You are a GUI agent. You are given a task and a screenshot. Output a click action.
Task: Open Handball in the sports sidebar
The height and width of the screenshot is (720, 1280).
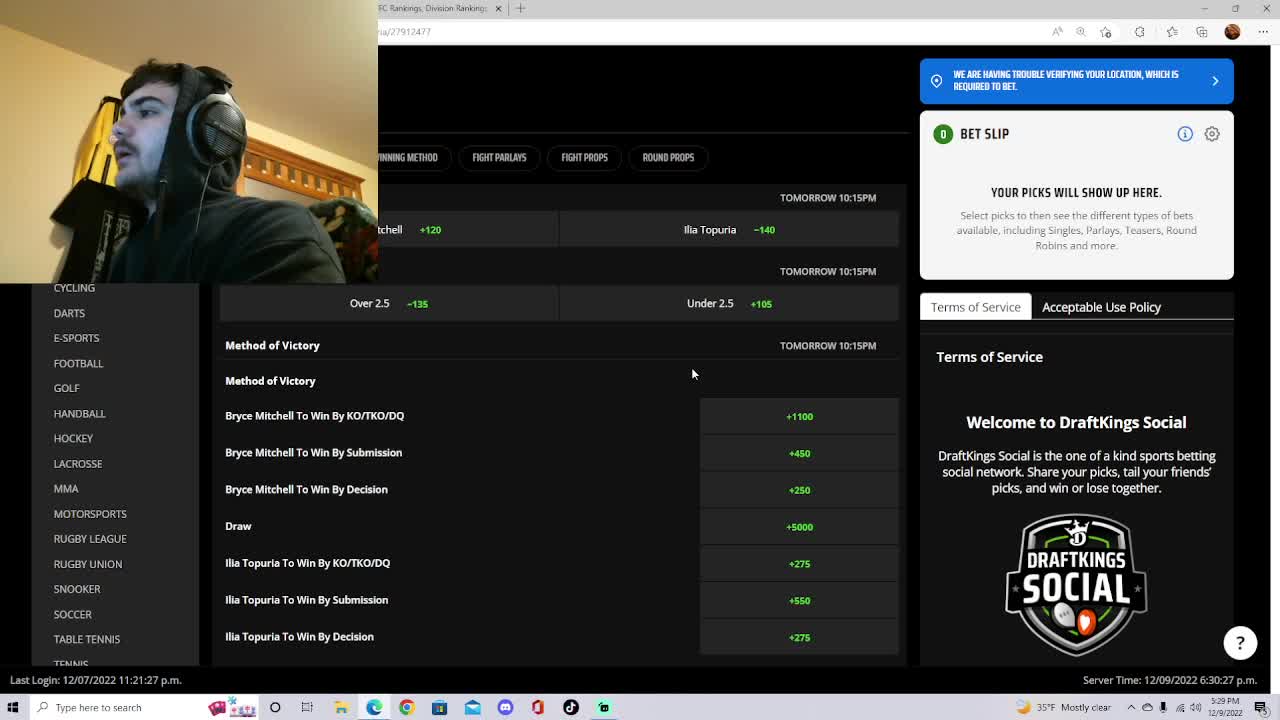[79, 413]
